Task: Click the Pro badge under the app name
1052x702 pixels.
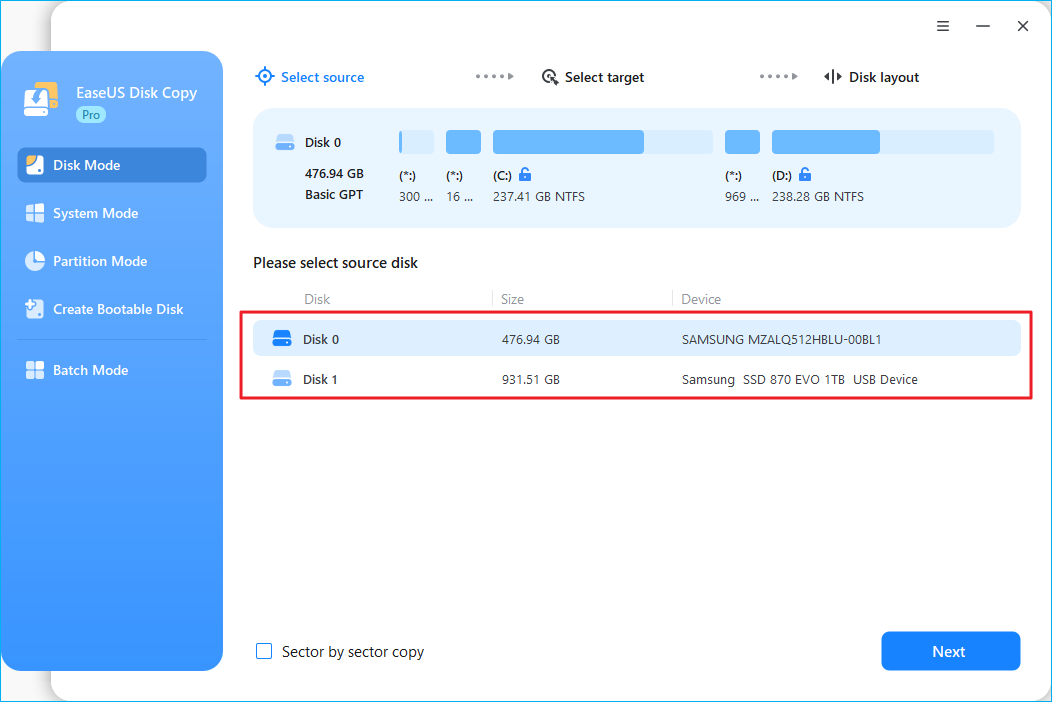Action: 91,115
